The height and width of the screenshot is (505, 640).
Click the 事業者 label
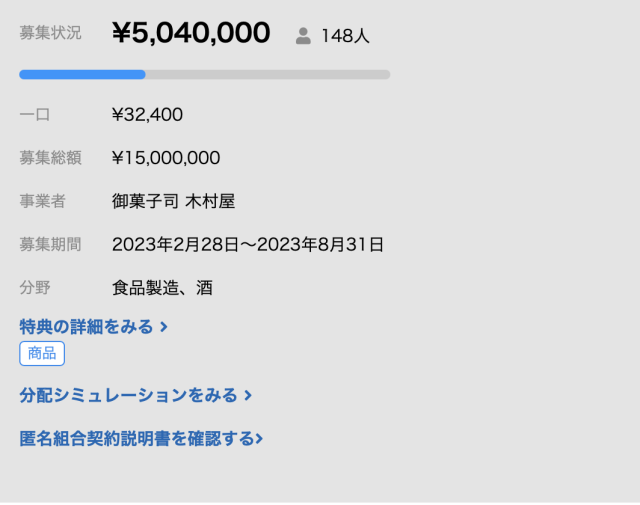pyautogui.click(x=42, y=201)
